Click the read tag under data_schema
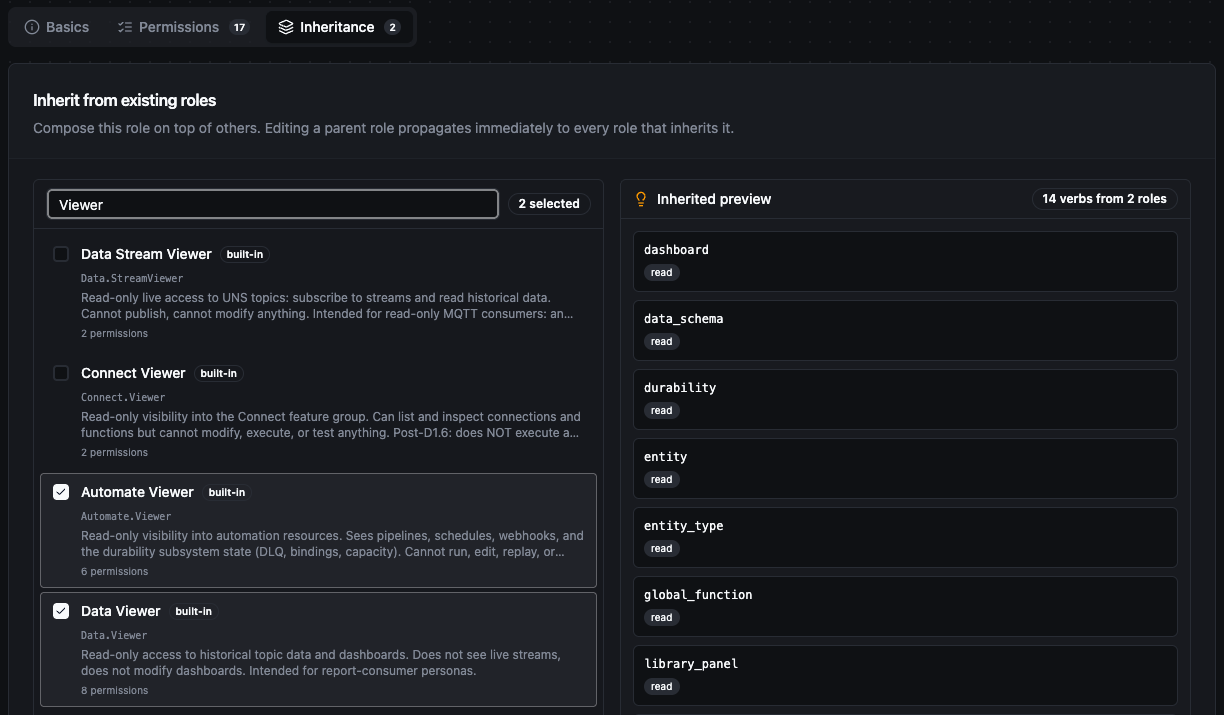This screenshot has width=1224, height=715. click(661, 342)
